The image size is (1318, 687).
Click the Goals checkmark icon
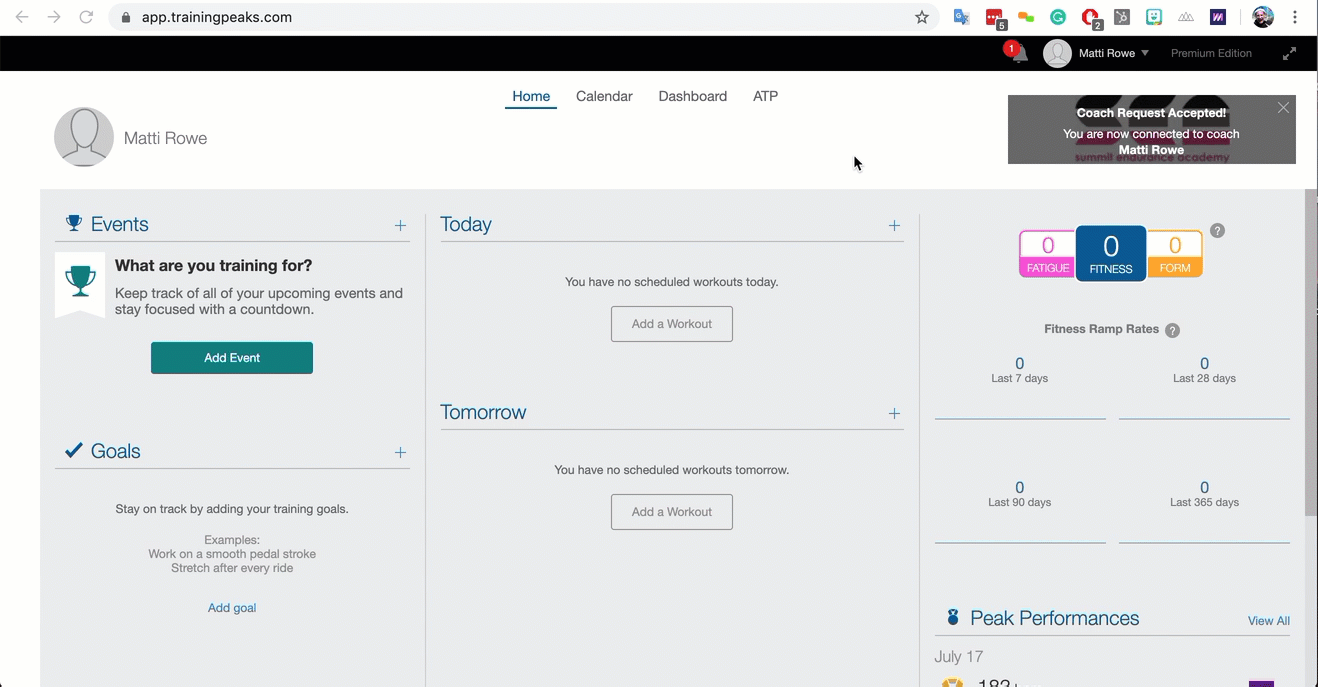click(x=74, y=450)
